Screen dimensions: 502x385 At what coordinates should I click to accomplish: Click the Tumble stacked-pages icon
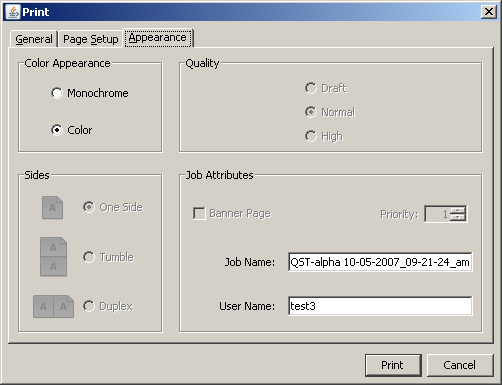click(53, 257)
